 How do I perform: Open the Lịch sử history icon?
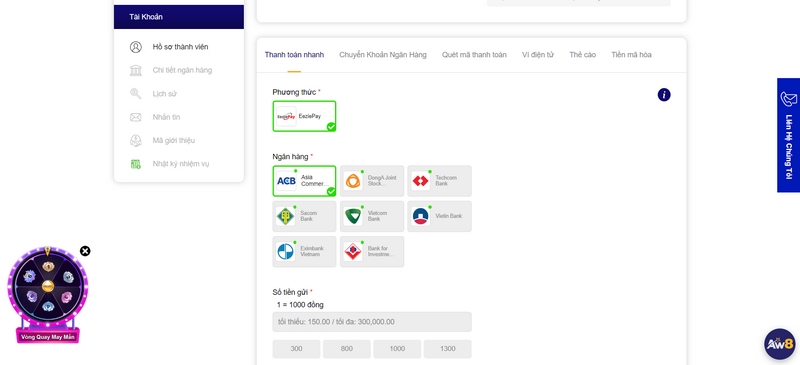tap(136, 94)
